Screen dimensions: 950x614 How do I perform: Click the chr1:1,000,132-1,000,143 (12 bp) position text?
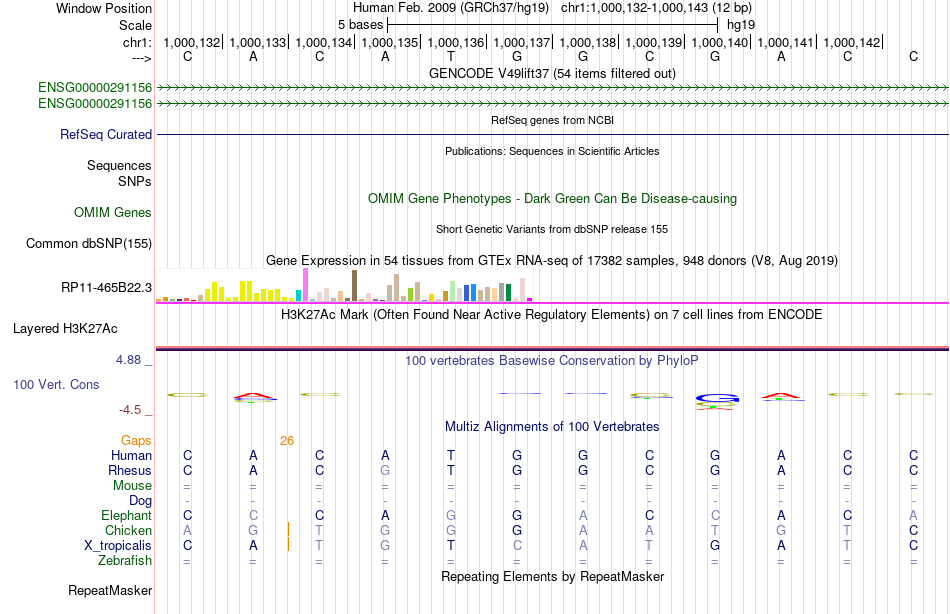(656, 8)
